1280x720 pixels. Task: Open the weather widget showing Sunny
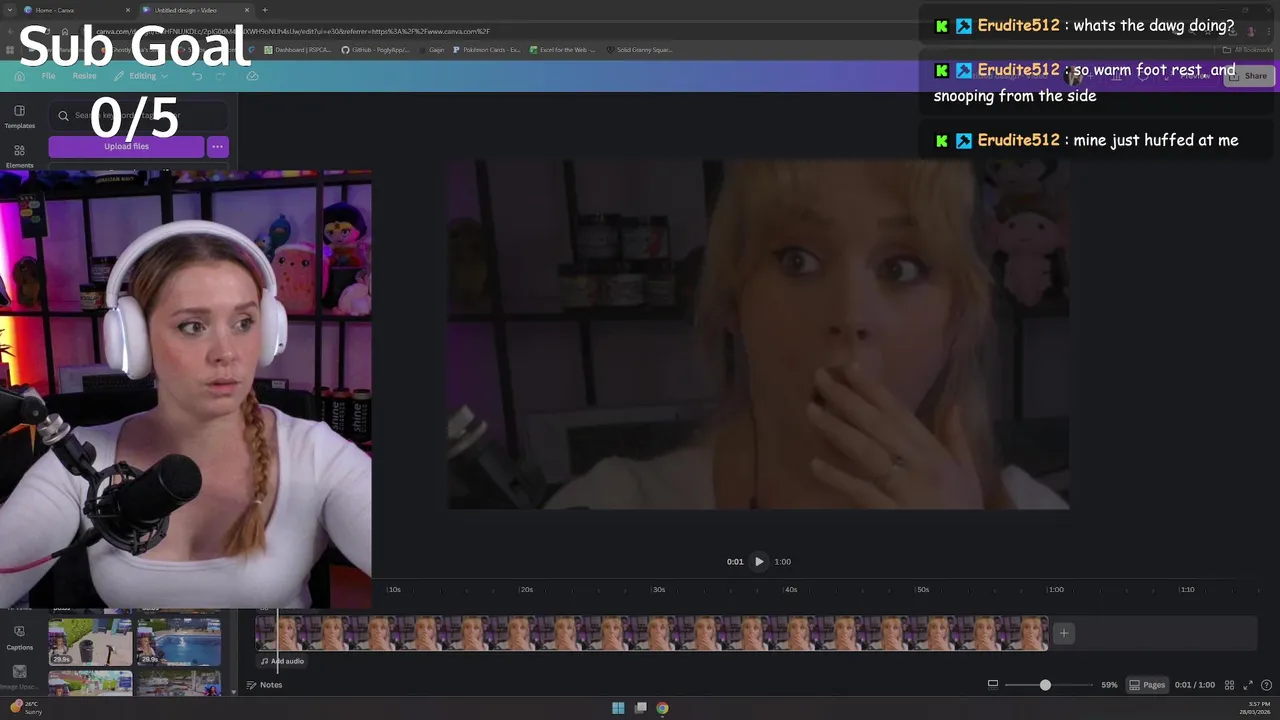click(27, 708)
